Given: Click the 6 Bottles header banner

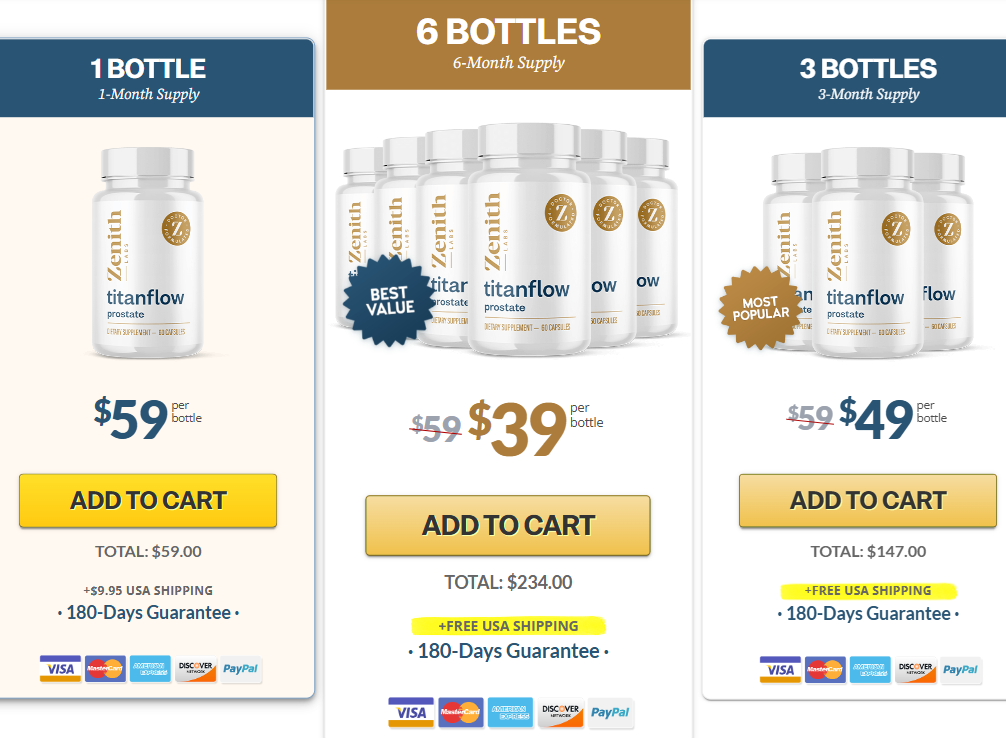Looking at the screenshot, I should [x=508, y=45].
